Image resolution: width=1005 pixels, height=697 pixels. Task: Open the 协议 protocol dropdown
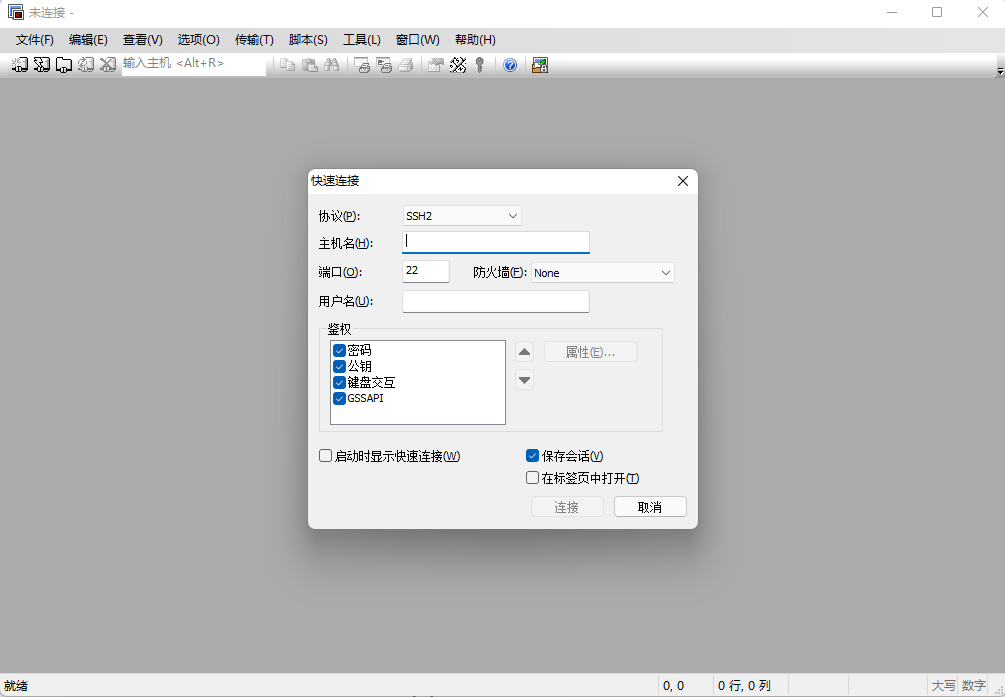pos(513,215)
